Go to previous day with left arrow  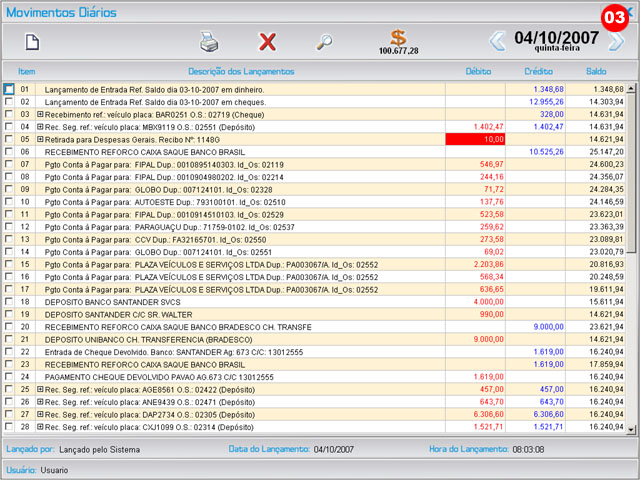coord(497,41)
